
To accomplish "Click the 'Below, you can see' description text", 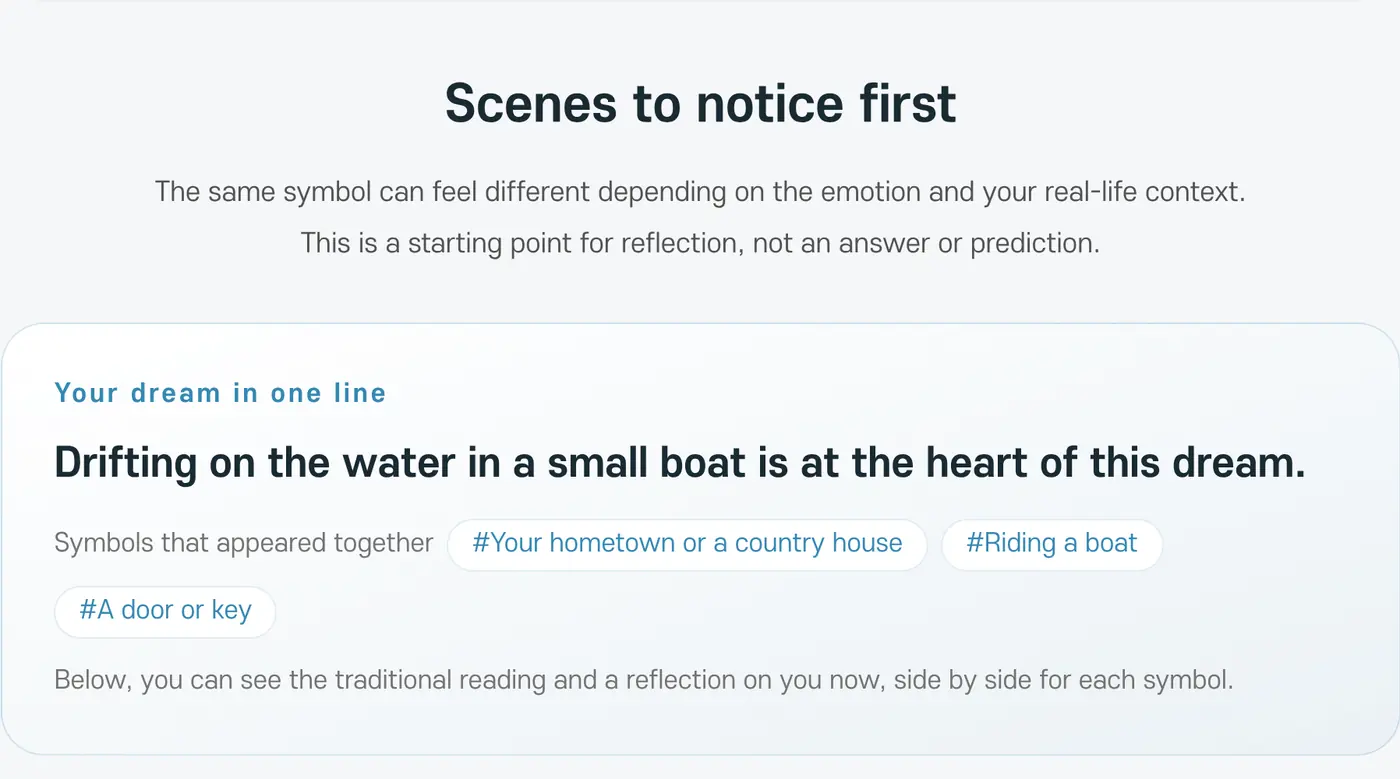I will coord(644,681).
